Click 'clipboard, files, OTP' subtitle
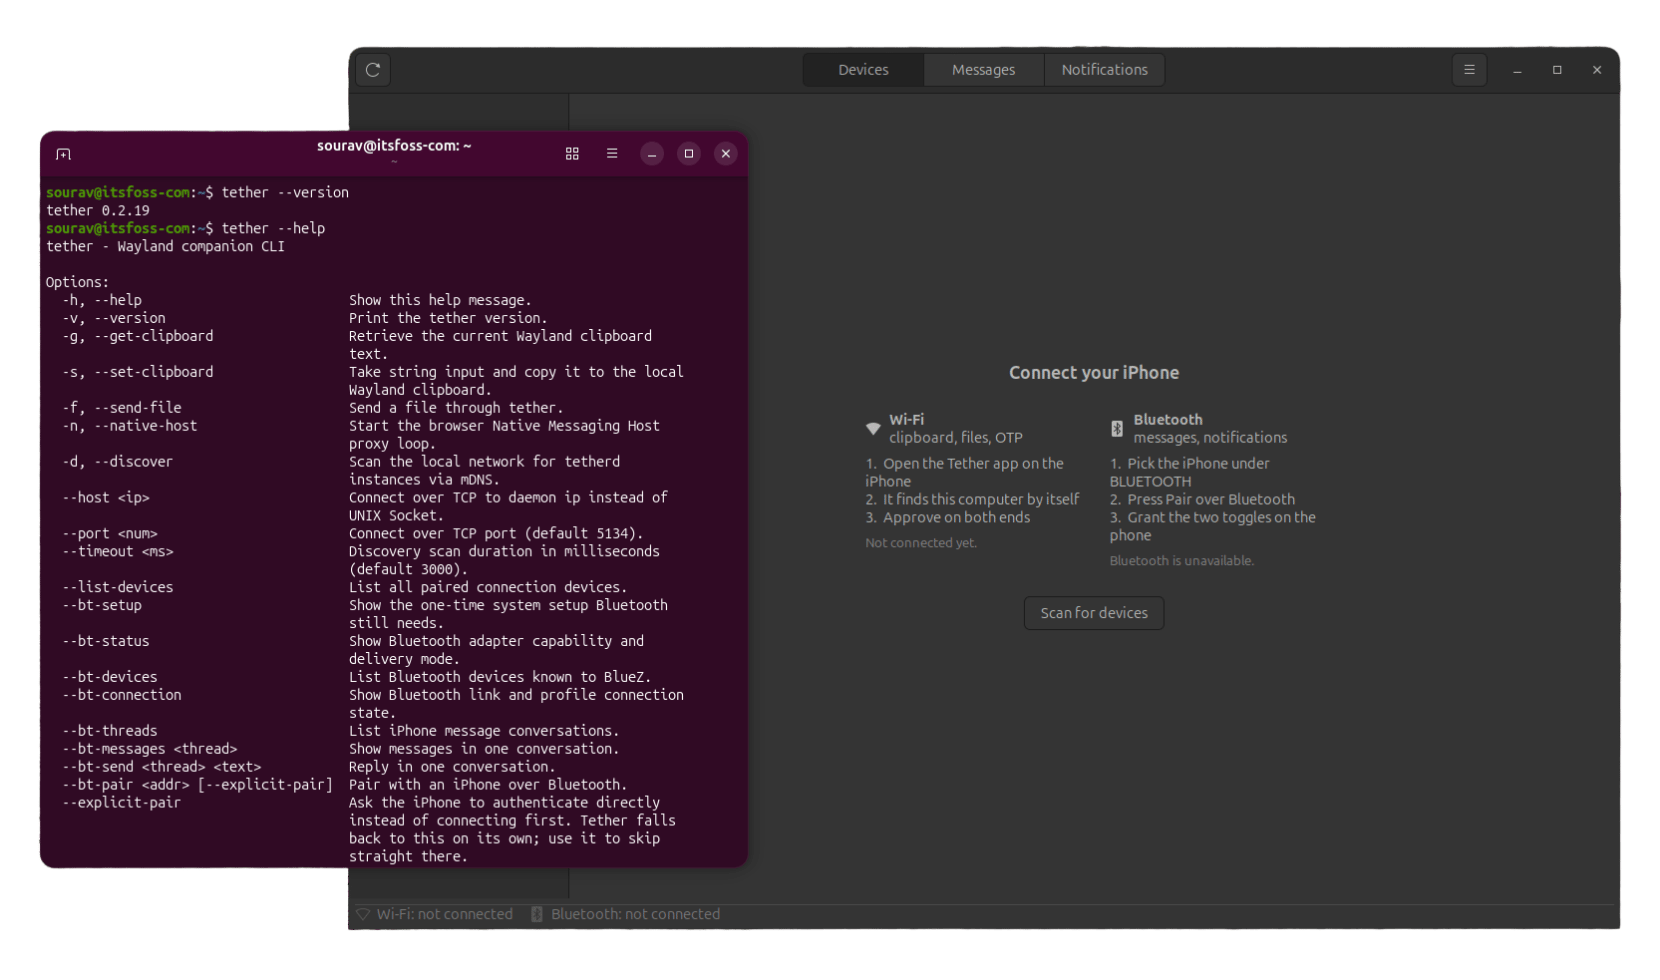The image size is (1660, 980). pyautogui.click(x=956, y=438)
